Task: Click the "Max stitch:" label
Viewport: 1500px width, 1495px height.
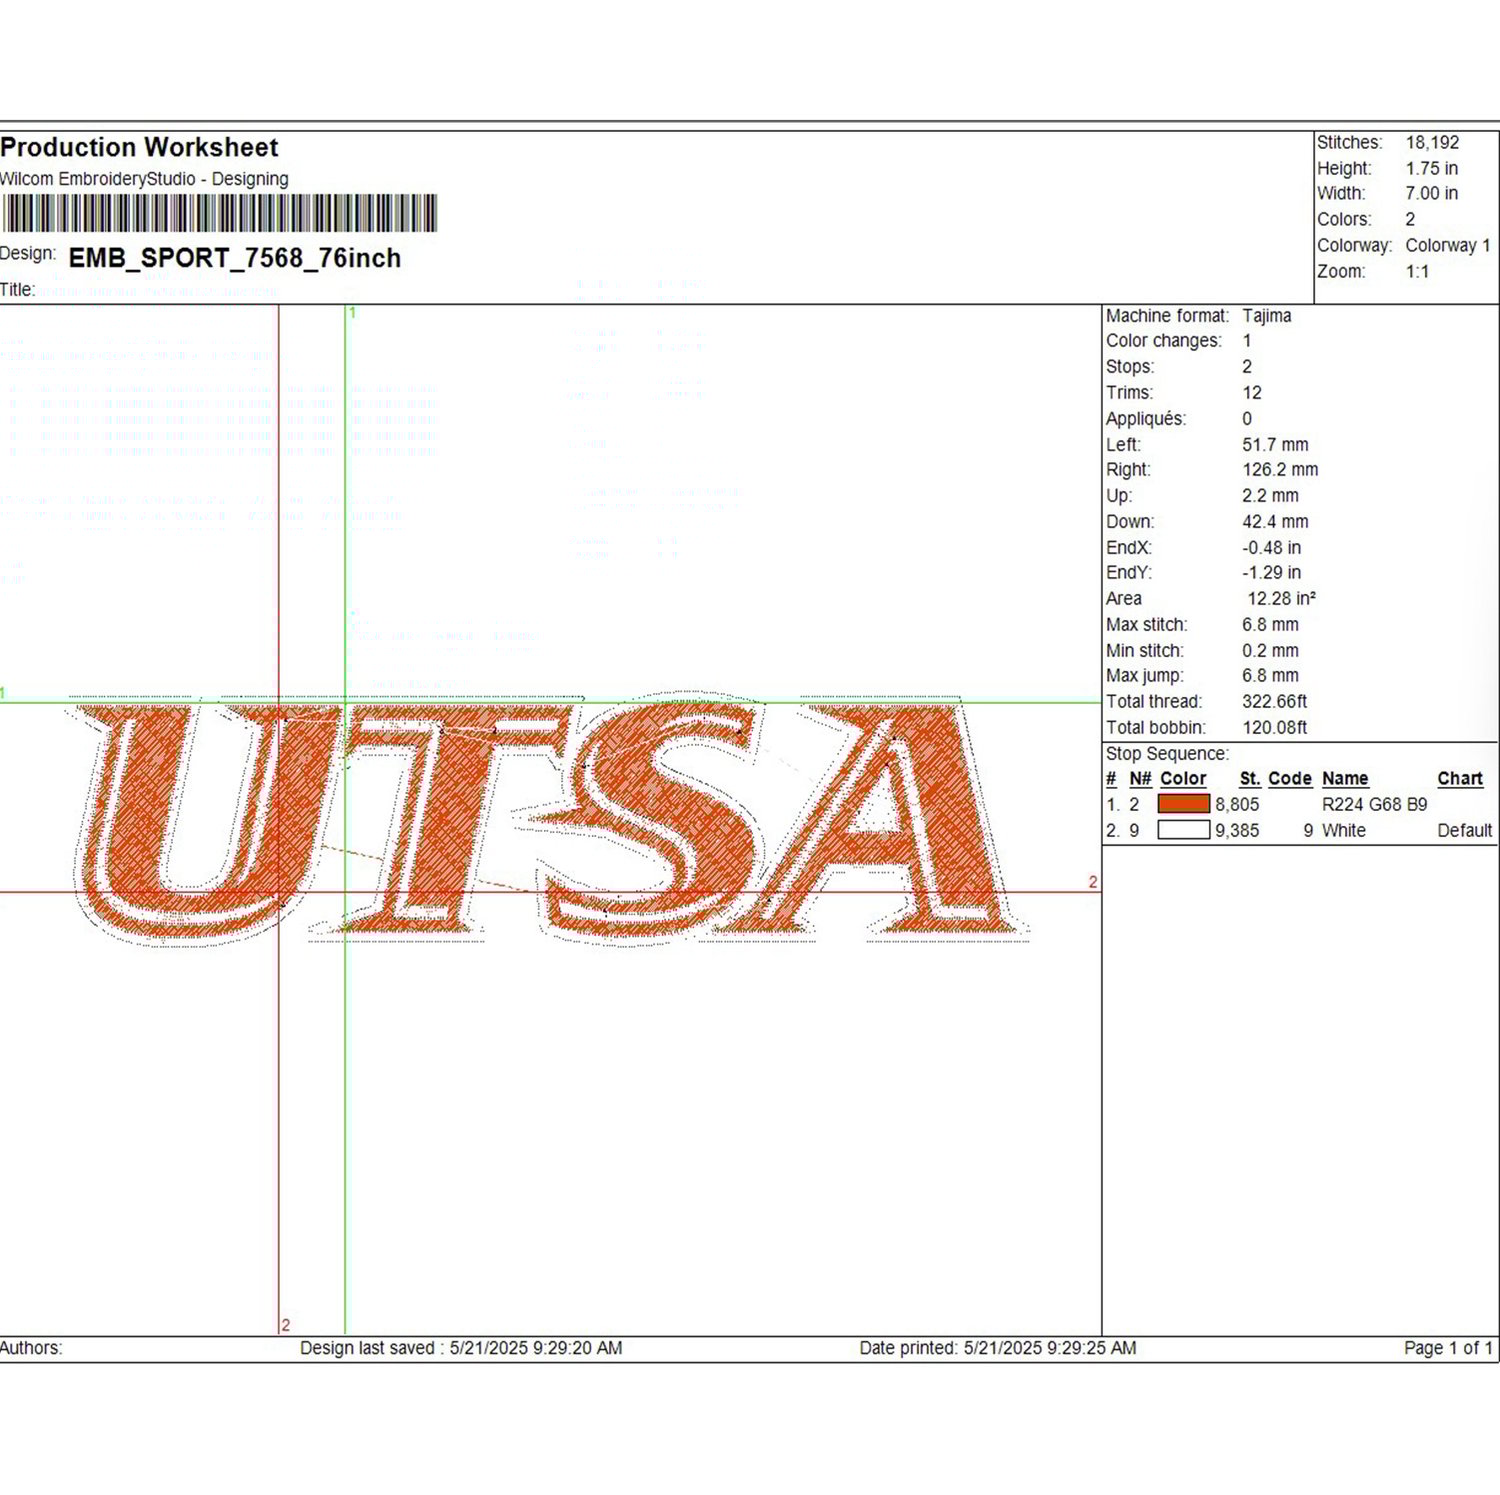Action: tap(1147, 625)
